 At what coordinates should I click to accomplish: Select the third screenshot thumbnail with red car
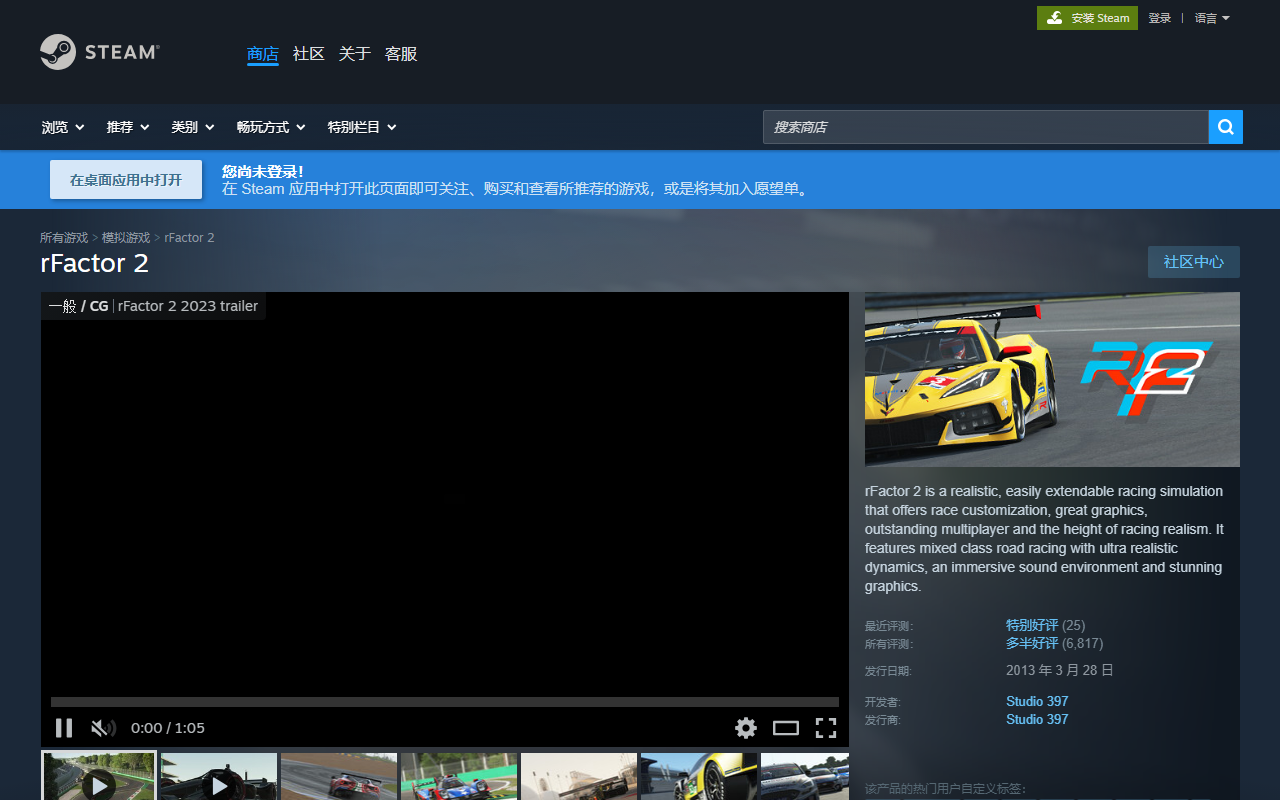click(x=339, y=776)
